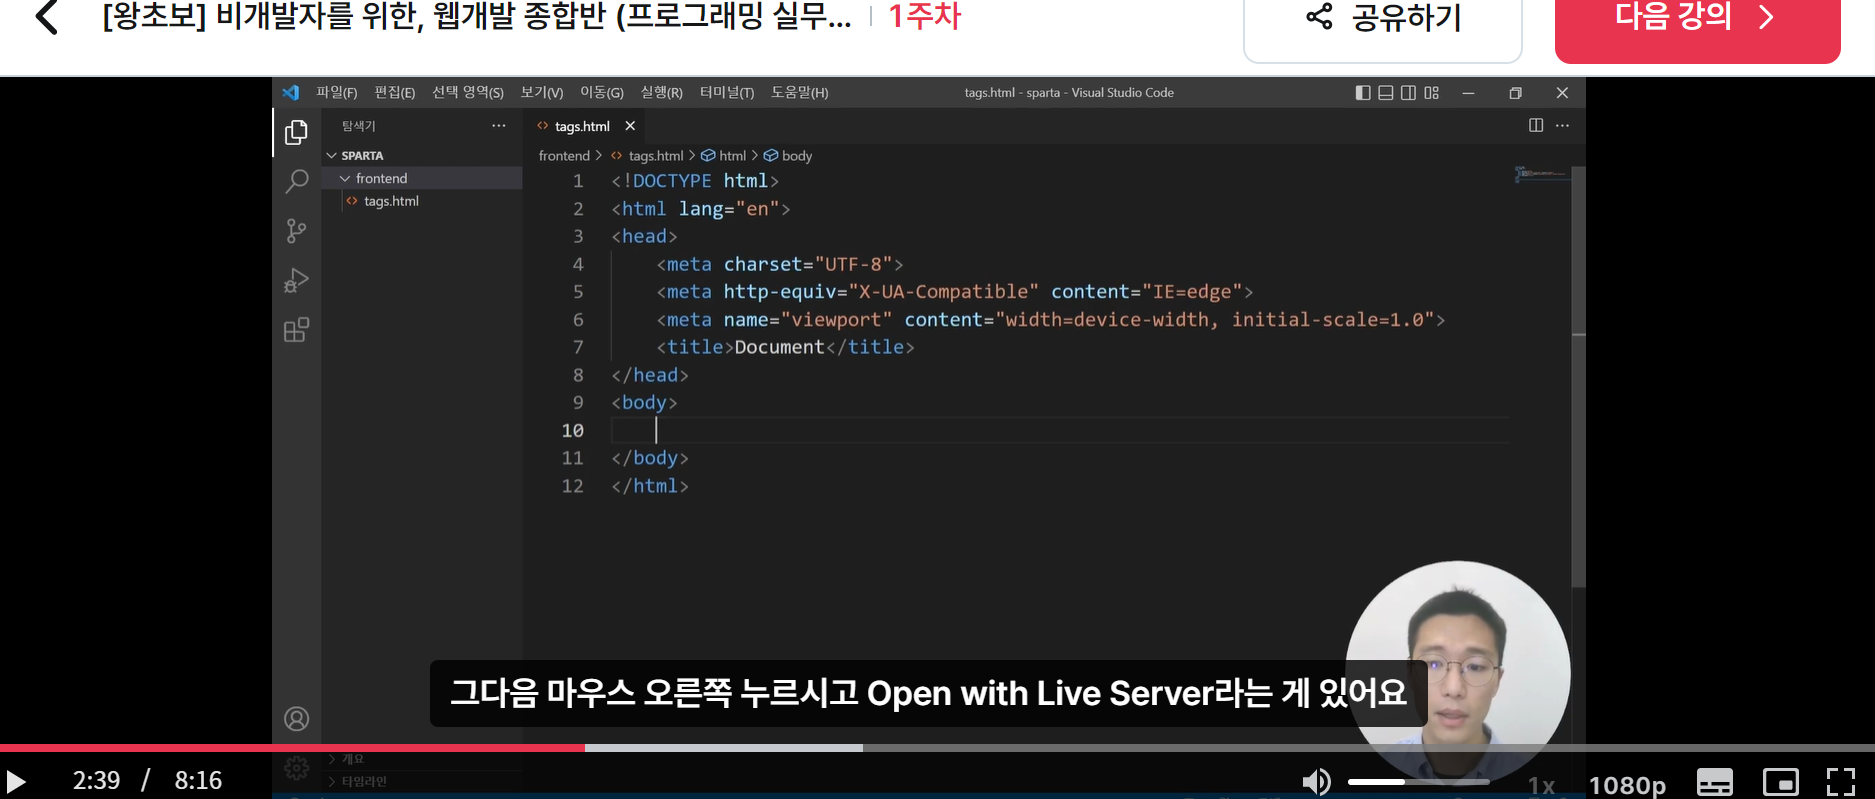The width and height of the screenshot is (1875, 799).
Task: Open the Manage gear icon
Action: [x=296, y=768]
